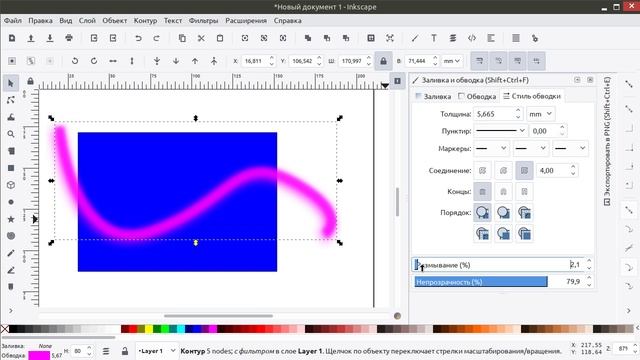Click the Copy icon in toolbar
This screenshot has width=640, height=360.
pos(182,38)
